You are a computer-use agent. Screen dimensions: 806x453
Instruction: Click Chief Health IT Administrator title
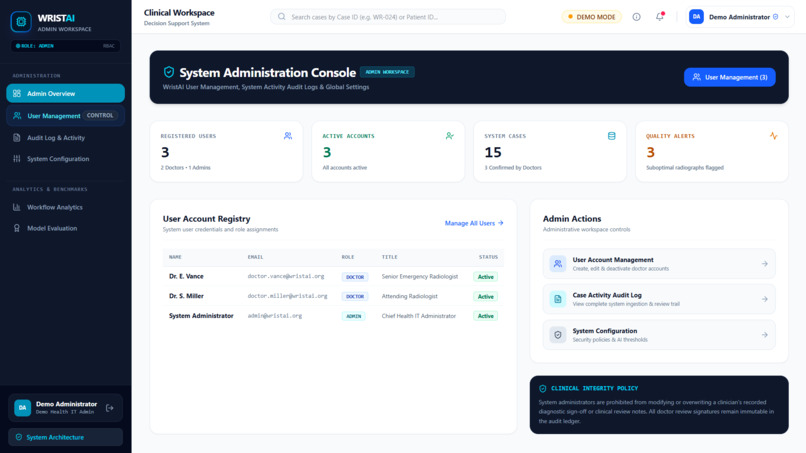point(418,316)
